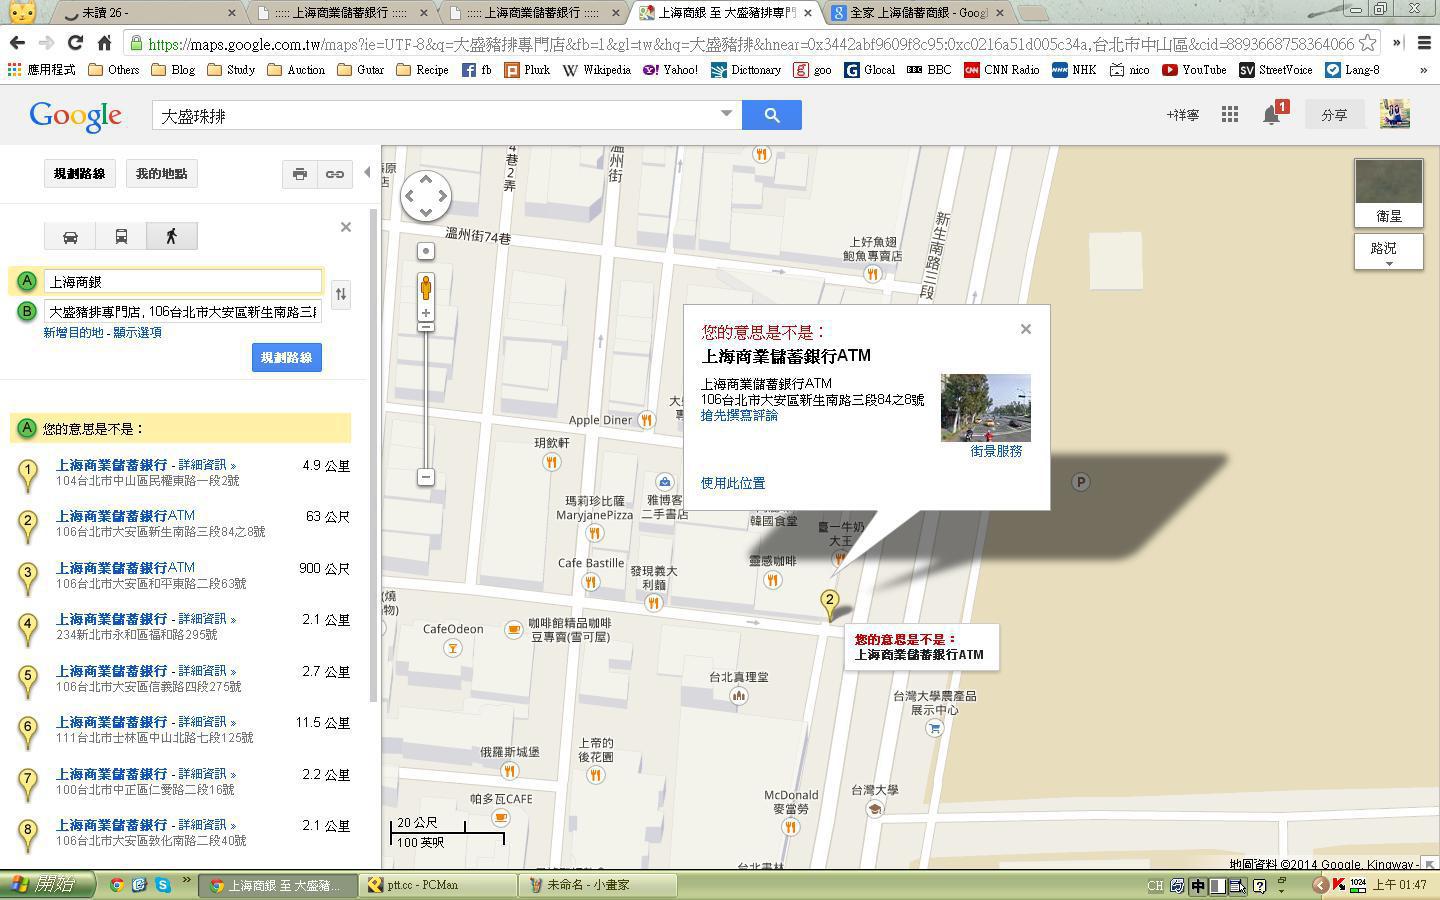Close the directions panel with X
This screenshot has height=900, width=1440.
[x=346, y=227]
